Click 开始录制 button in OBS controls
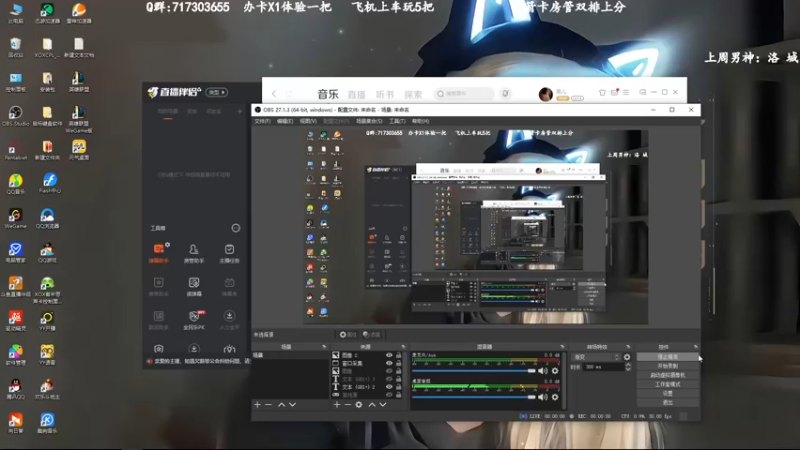 coord(667,366)
